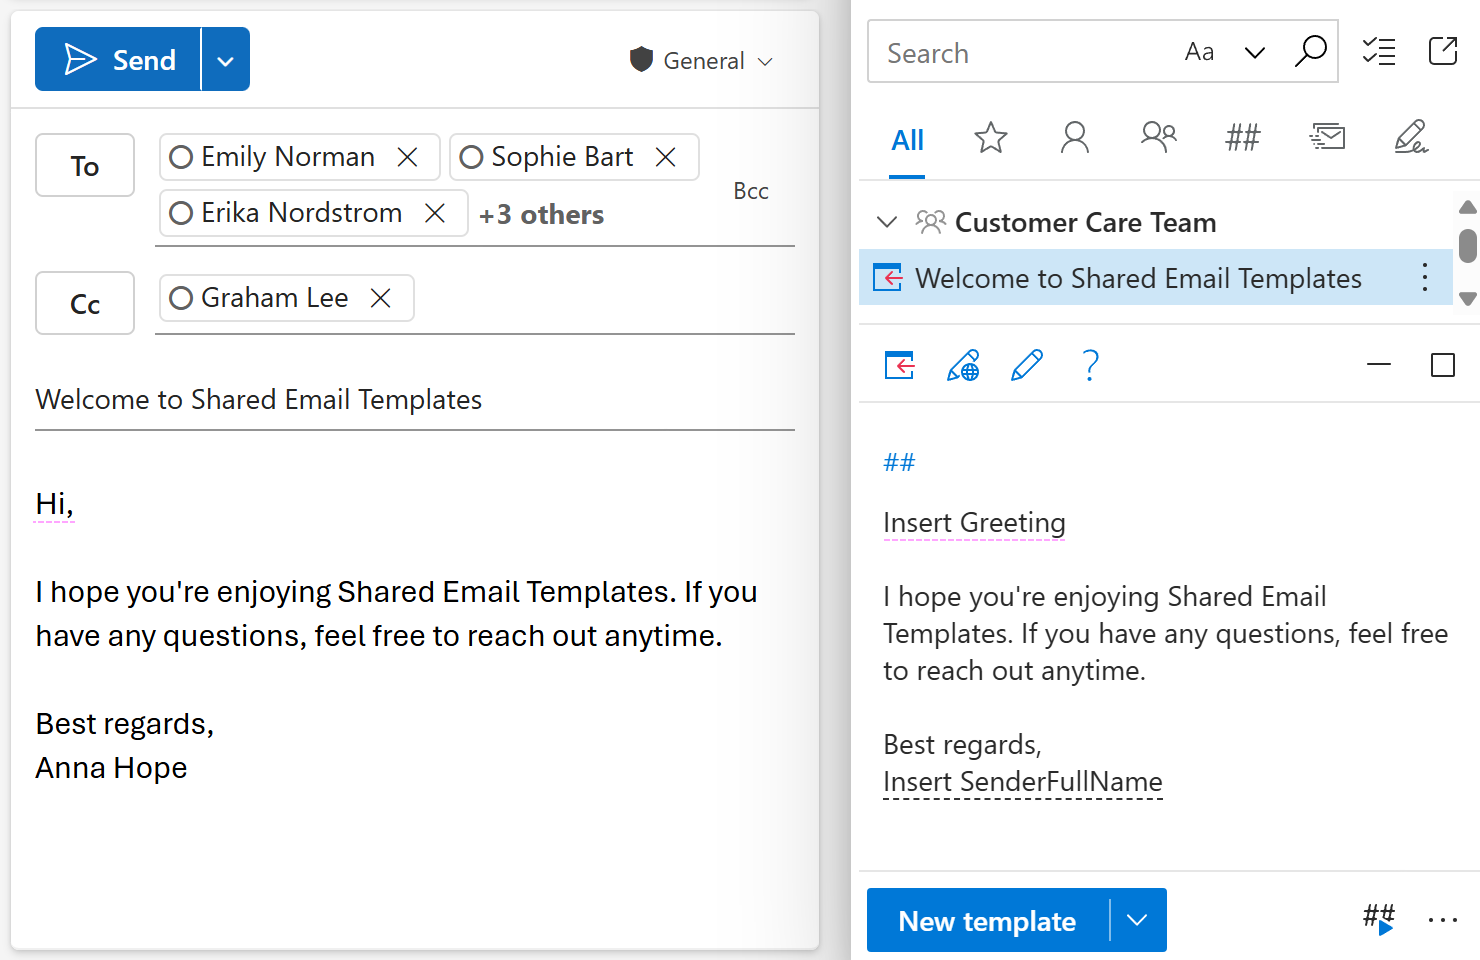Expand the +3 others recipients
This screenshot has height=960, width=1480.
pos(541,214)
